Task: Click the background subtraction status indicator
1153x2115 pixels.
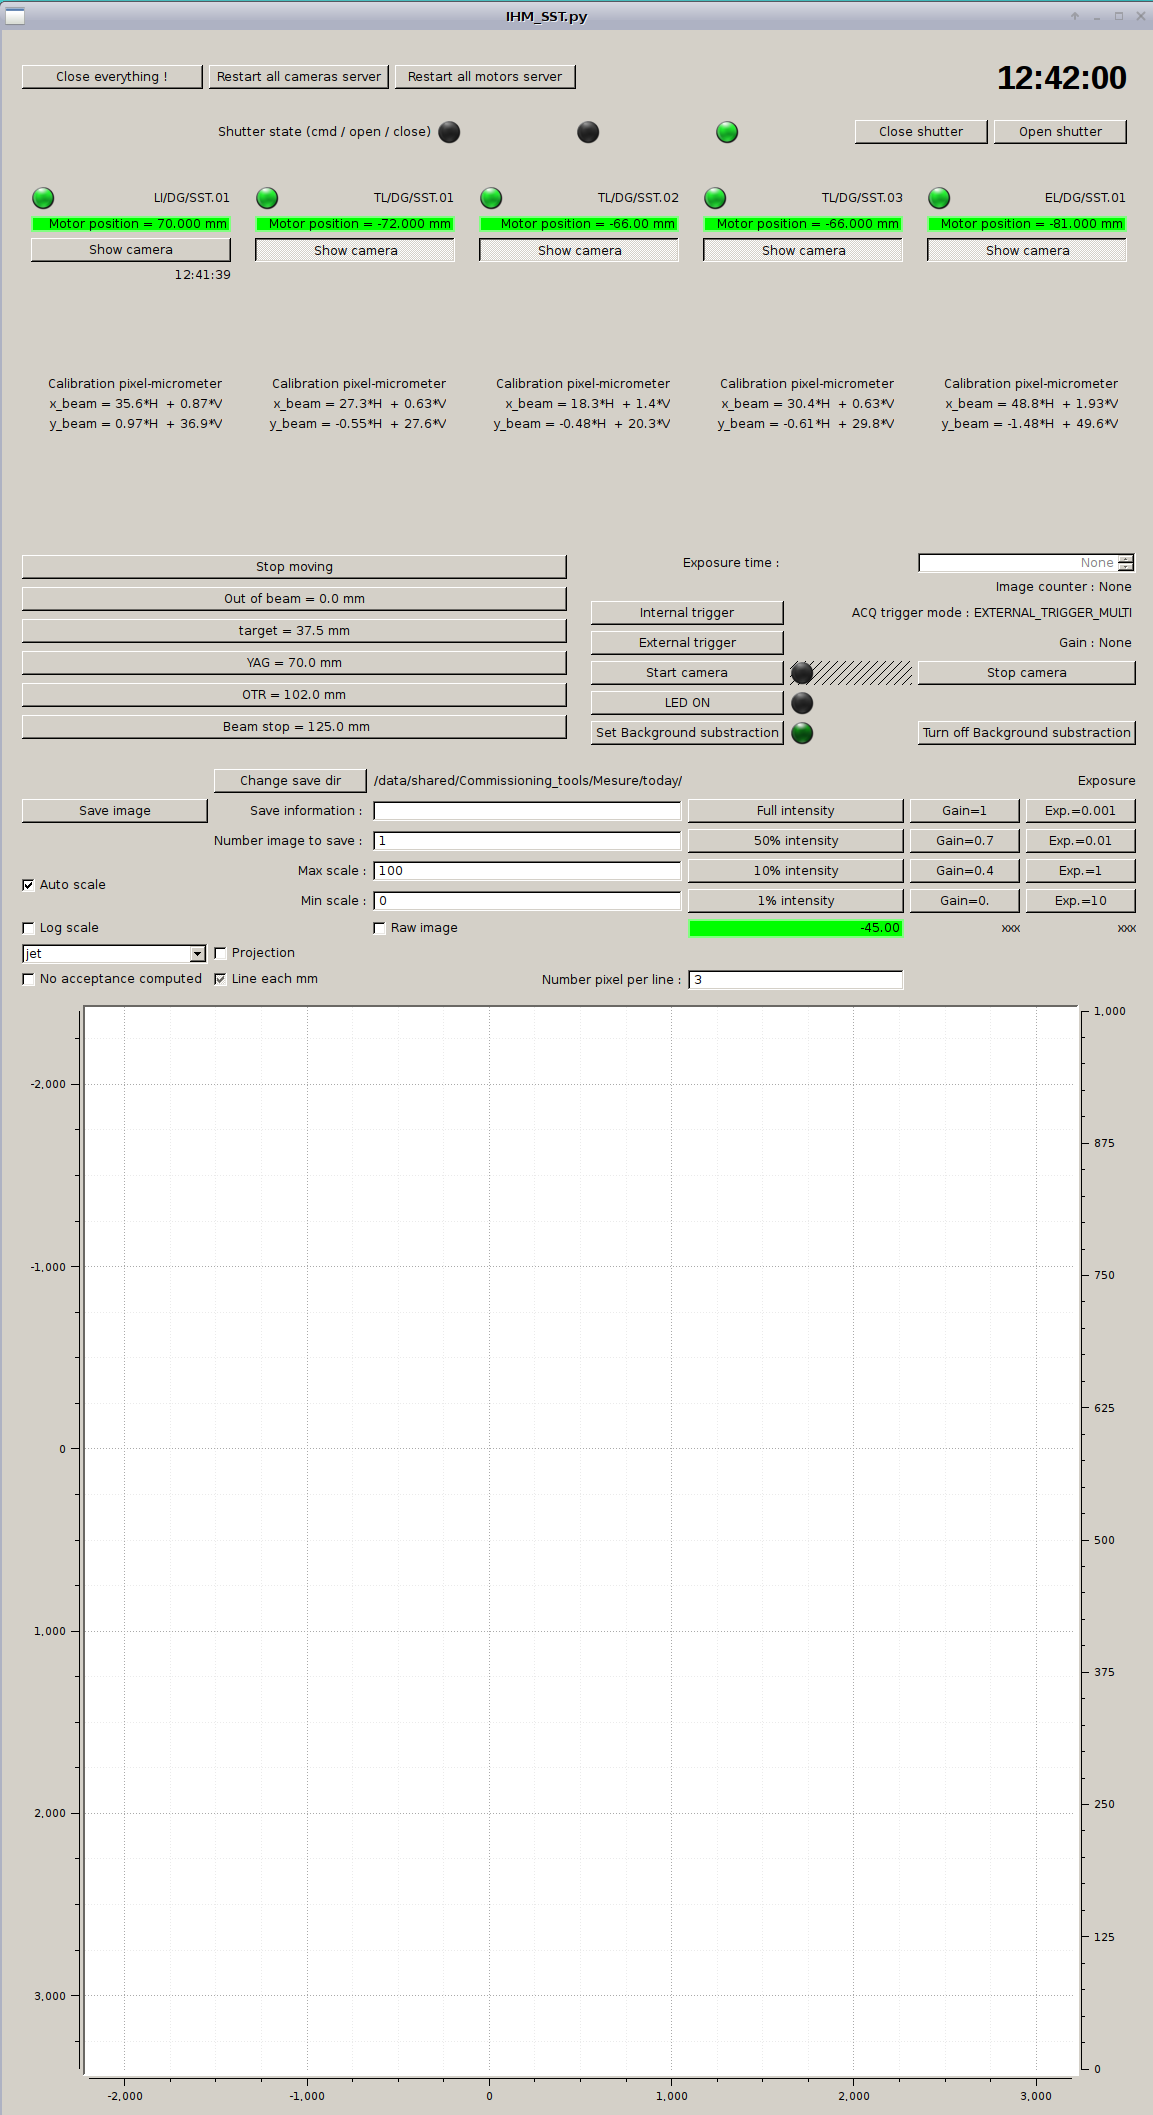Action: point(802,733)
